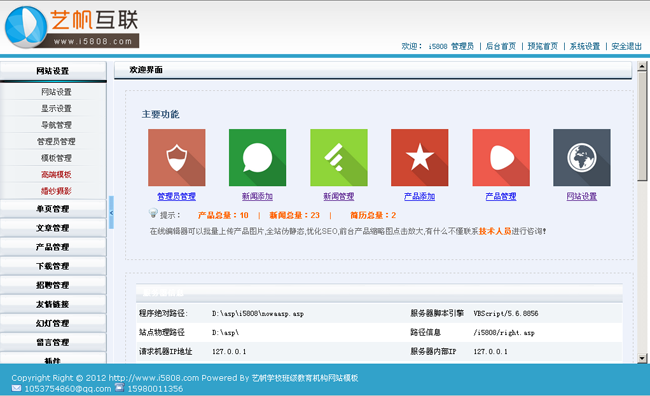Click the 艺帆学校班级教育机构网站模板 footer link

[305, 378]
